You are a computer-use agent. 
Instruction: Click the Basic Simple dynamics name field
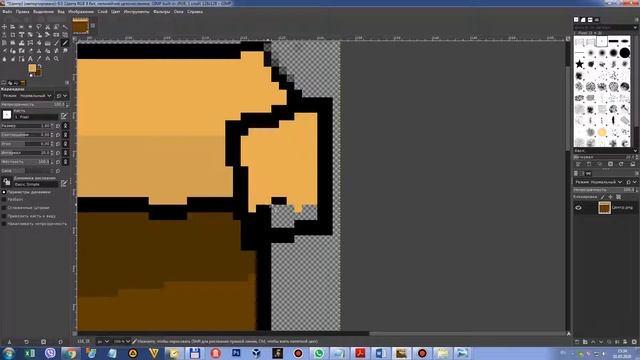point(36,184)
